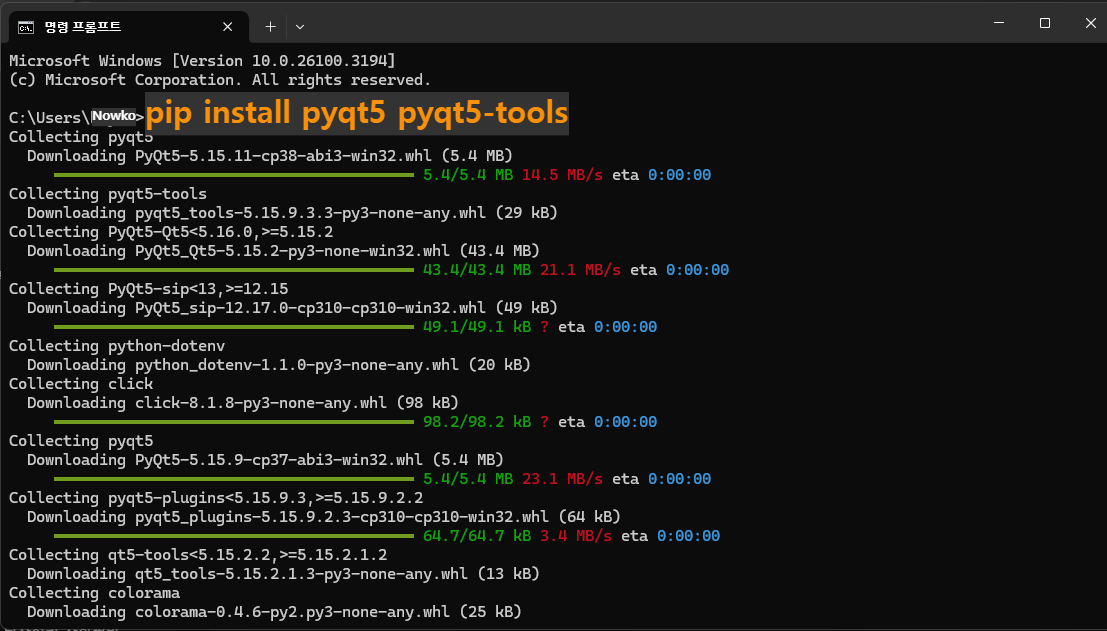Close the terminal window
The width and height of the screenshot is (1107, 631).
coord(1090,23)
